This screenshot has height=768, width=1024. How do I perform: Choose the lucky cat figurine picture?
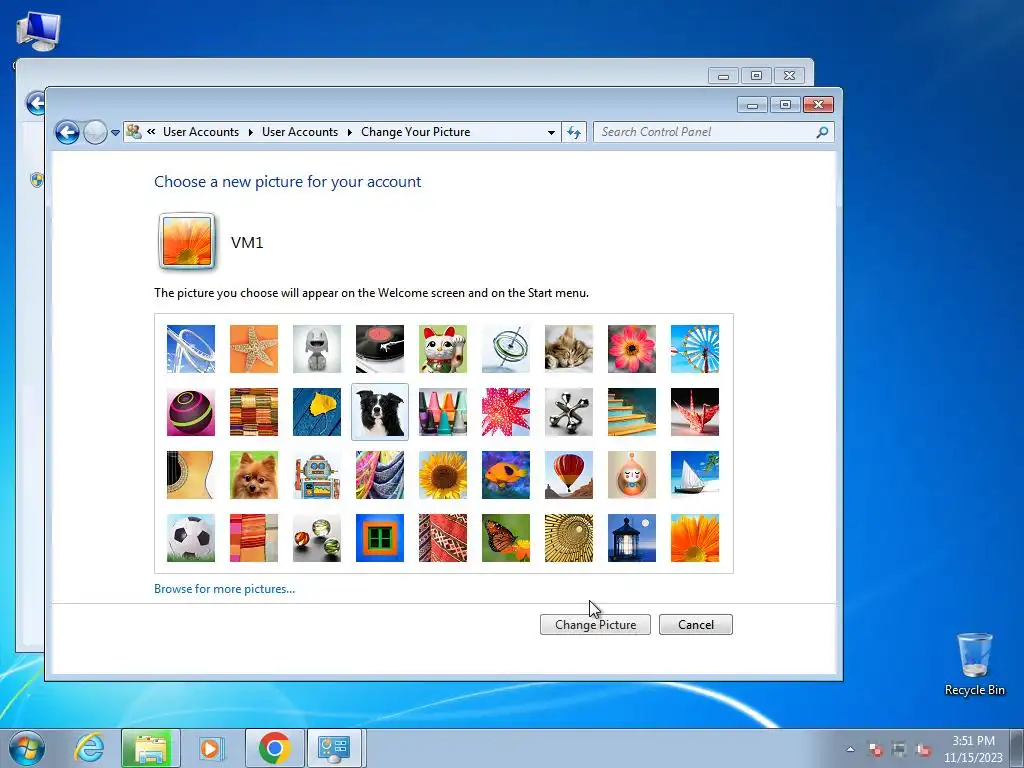click(x=443, y=349)
